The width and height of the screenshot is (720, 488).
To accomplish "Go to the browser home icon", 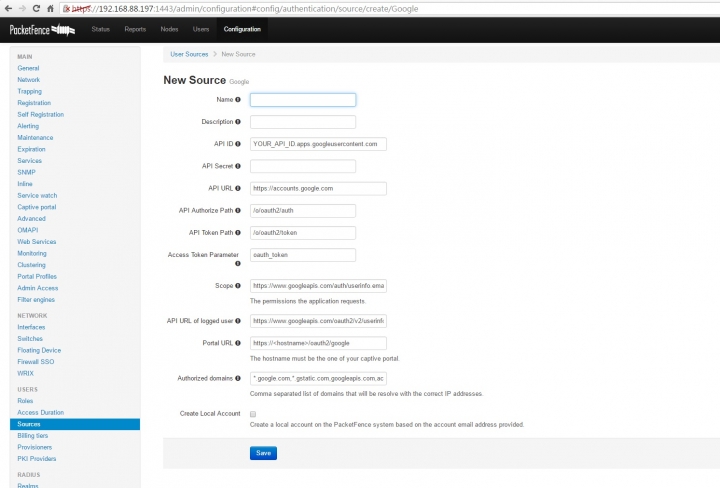I will click(51, 8).
